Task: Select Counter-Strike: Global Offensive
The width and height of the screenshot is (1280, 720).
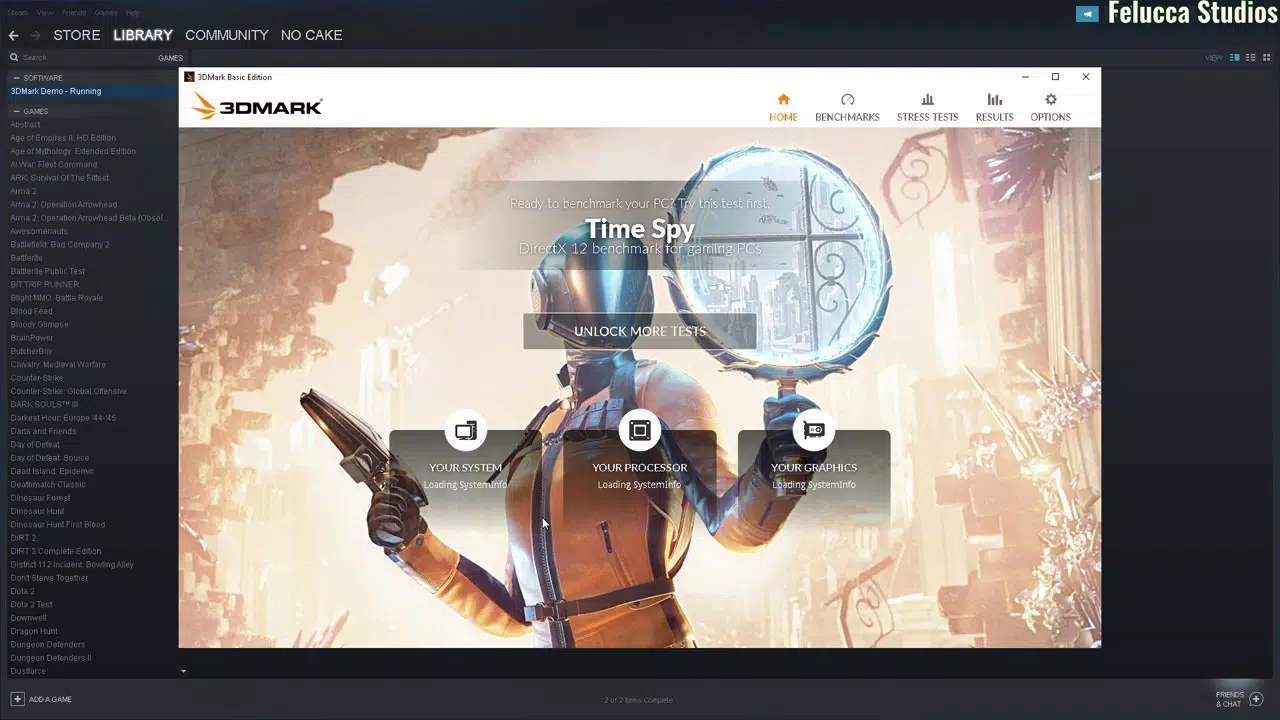Action: click(x=69, y=391)
